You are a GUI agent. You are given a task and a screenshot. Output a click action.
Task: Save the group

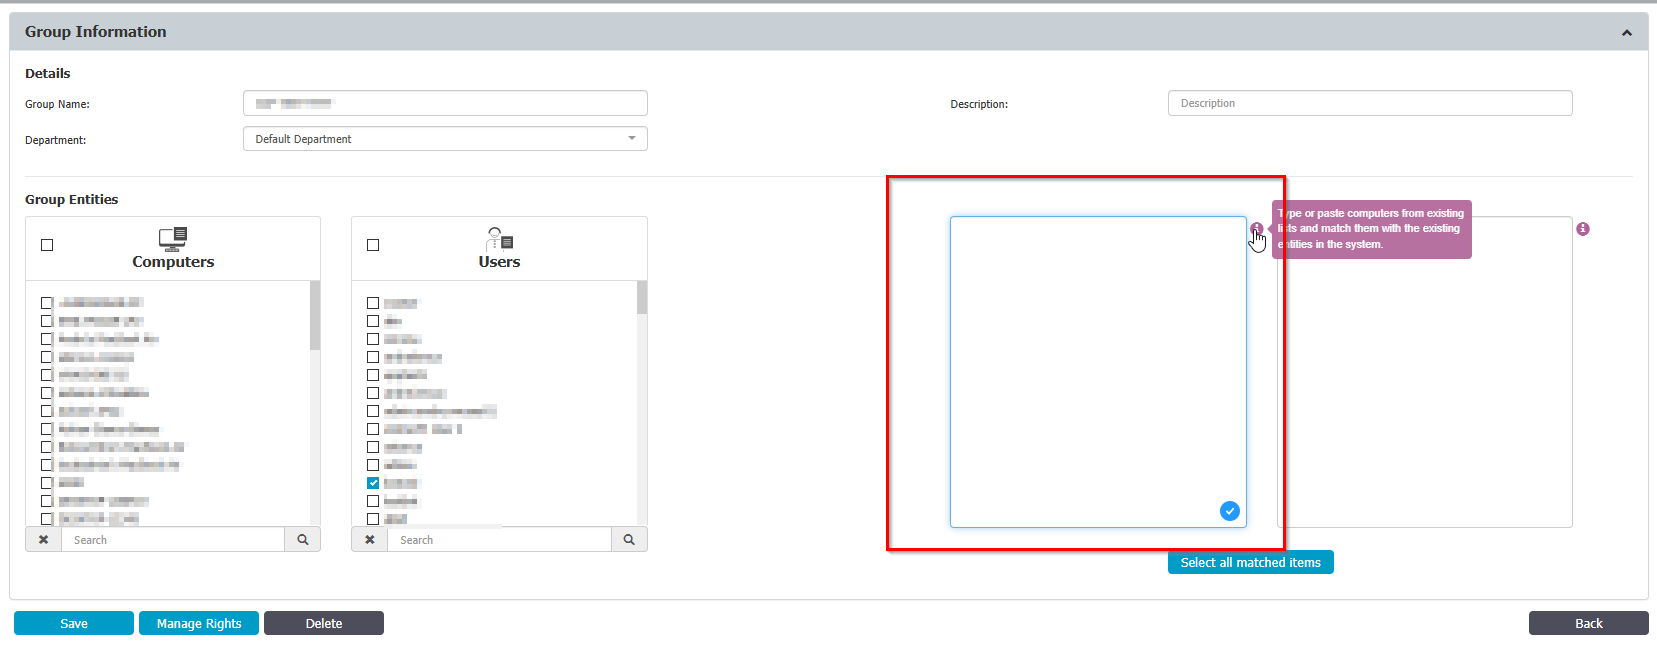coord(74,623)
